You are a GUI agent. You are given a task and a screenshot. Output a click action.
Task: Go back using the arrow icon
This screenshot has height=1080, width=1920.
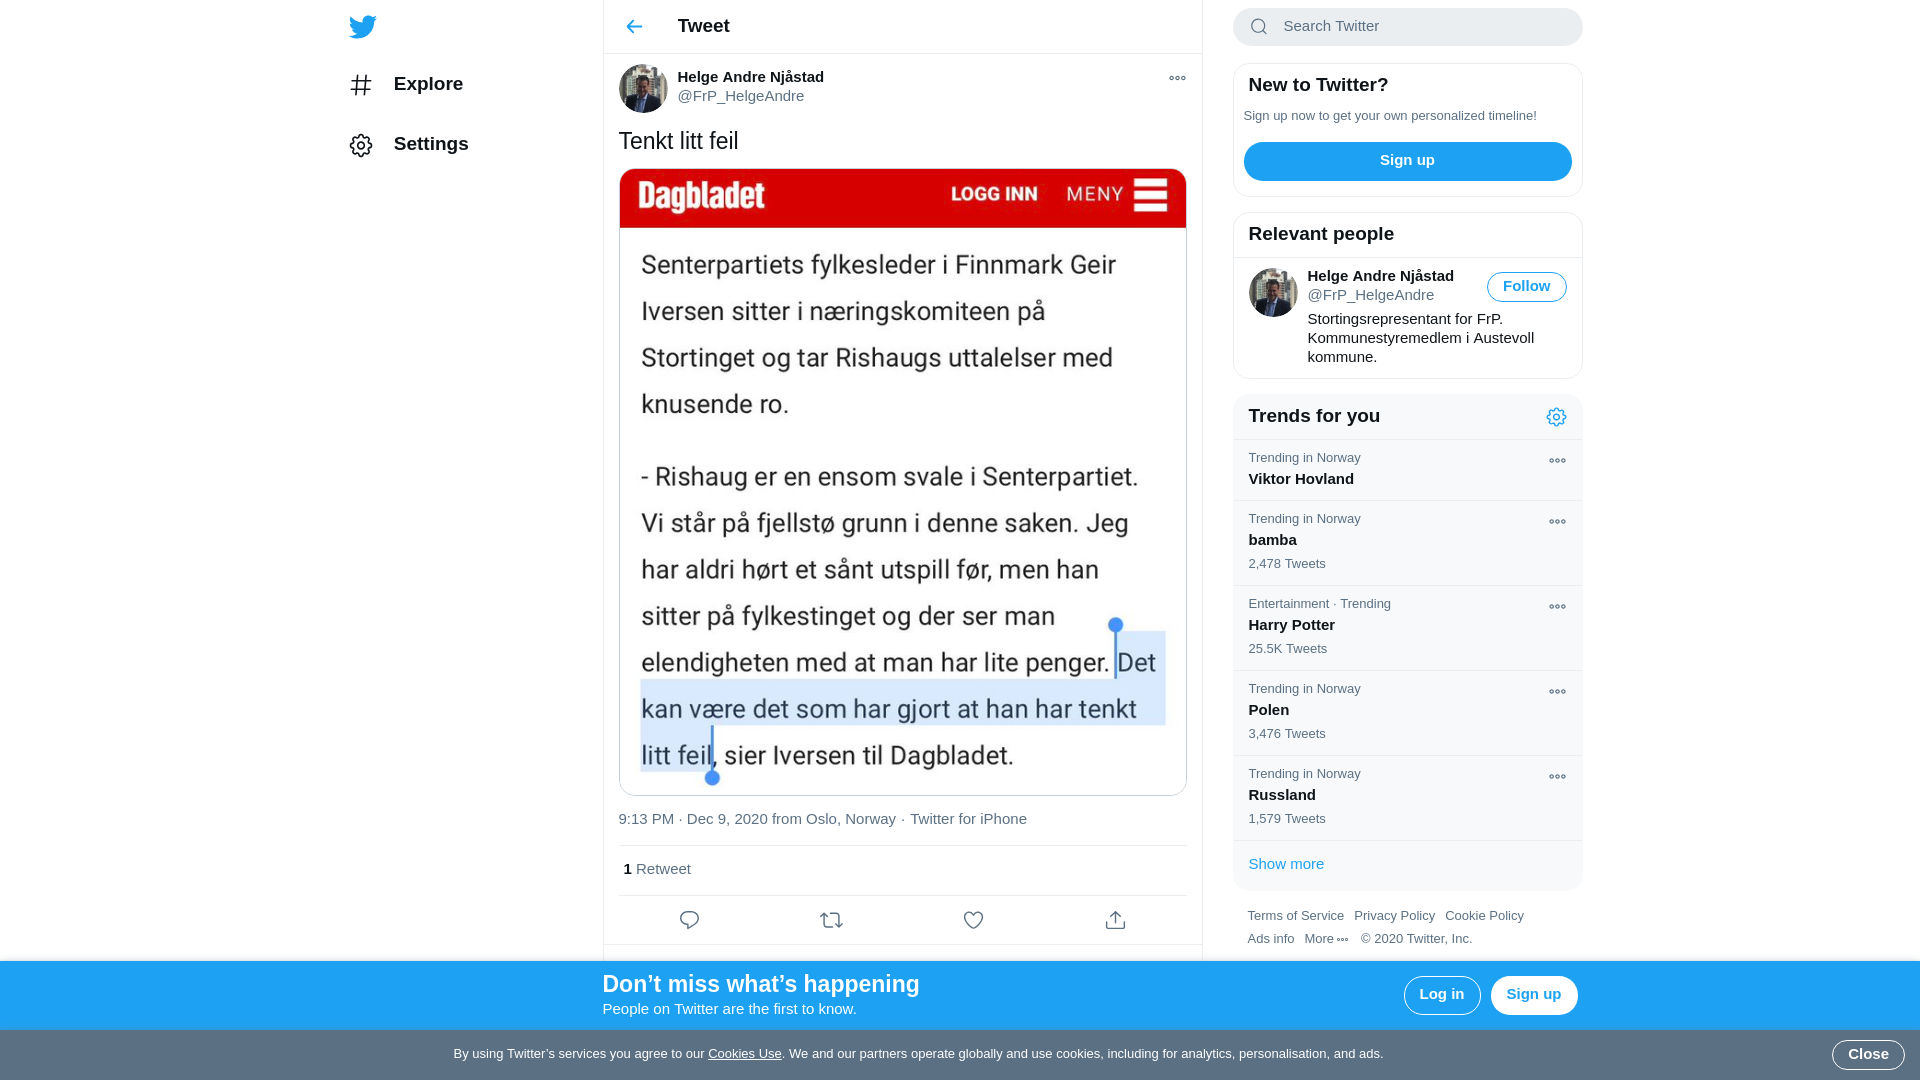pyautogui.click(x=634, y=27)
